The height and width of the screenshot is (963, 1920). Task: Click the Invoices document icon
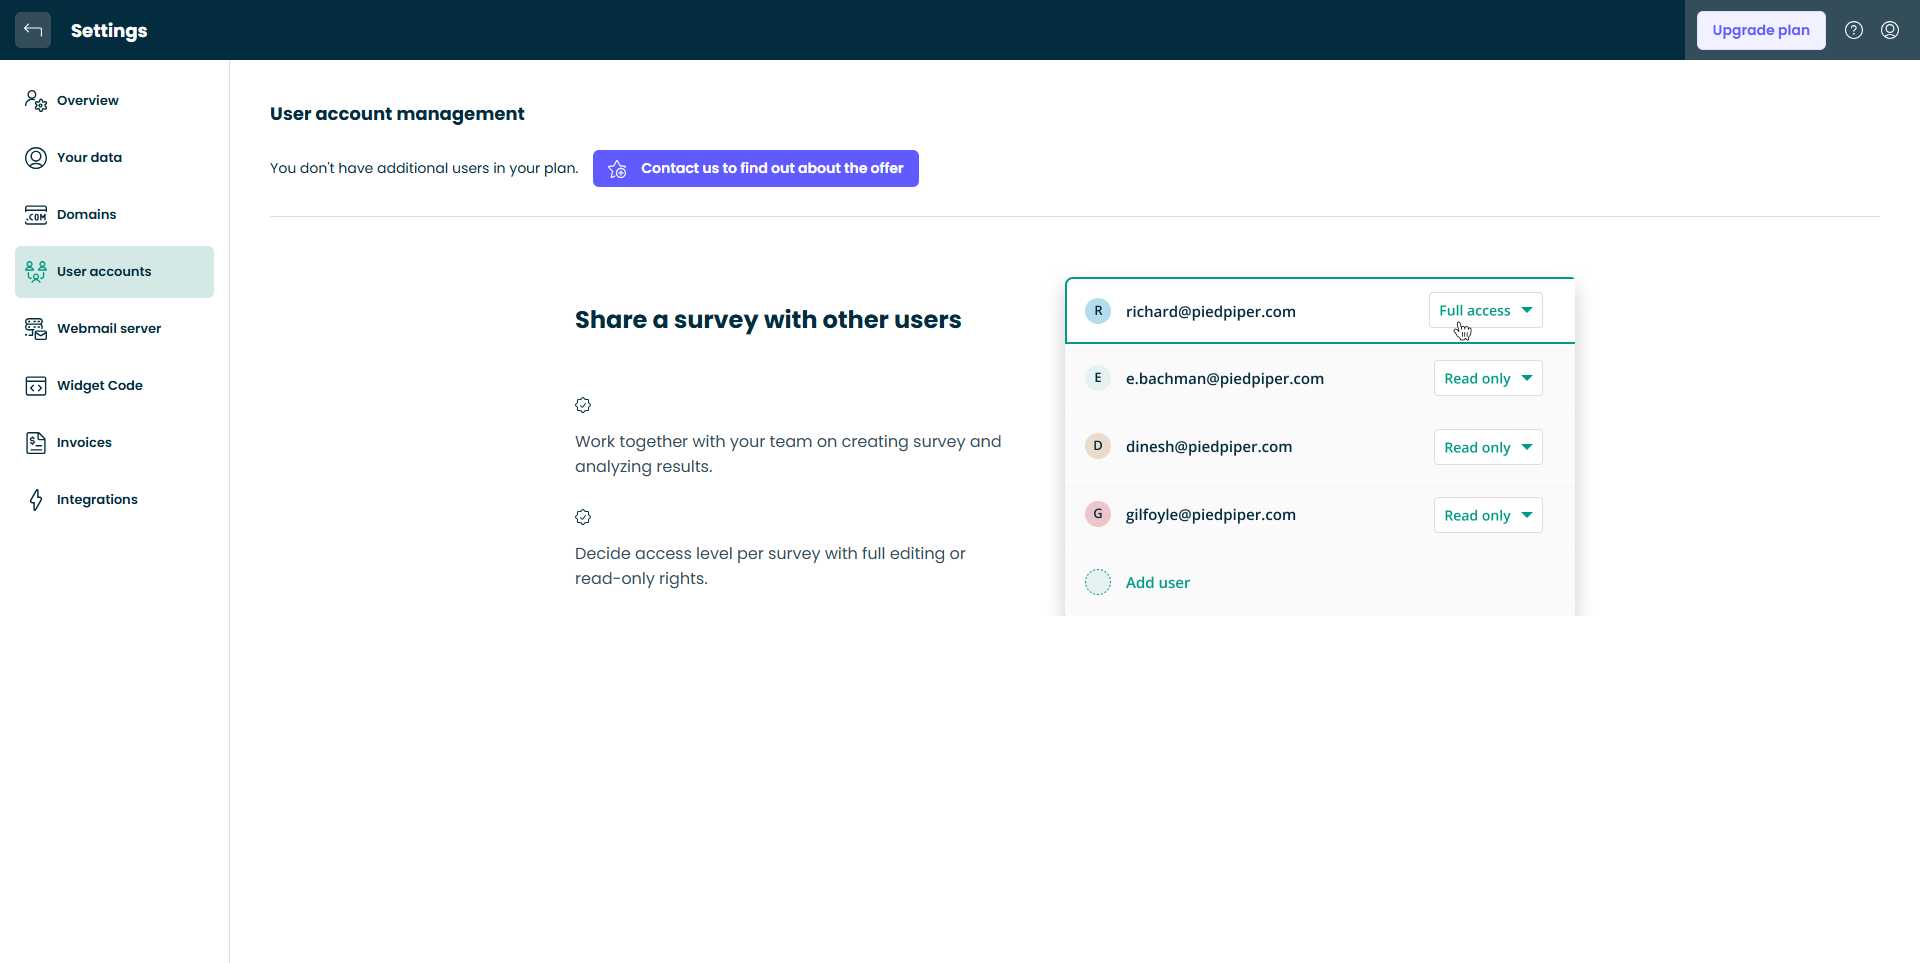coord(36,443)
